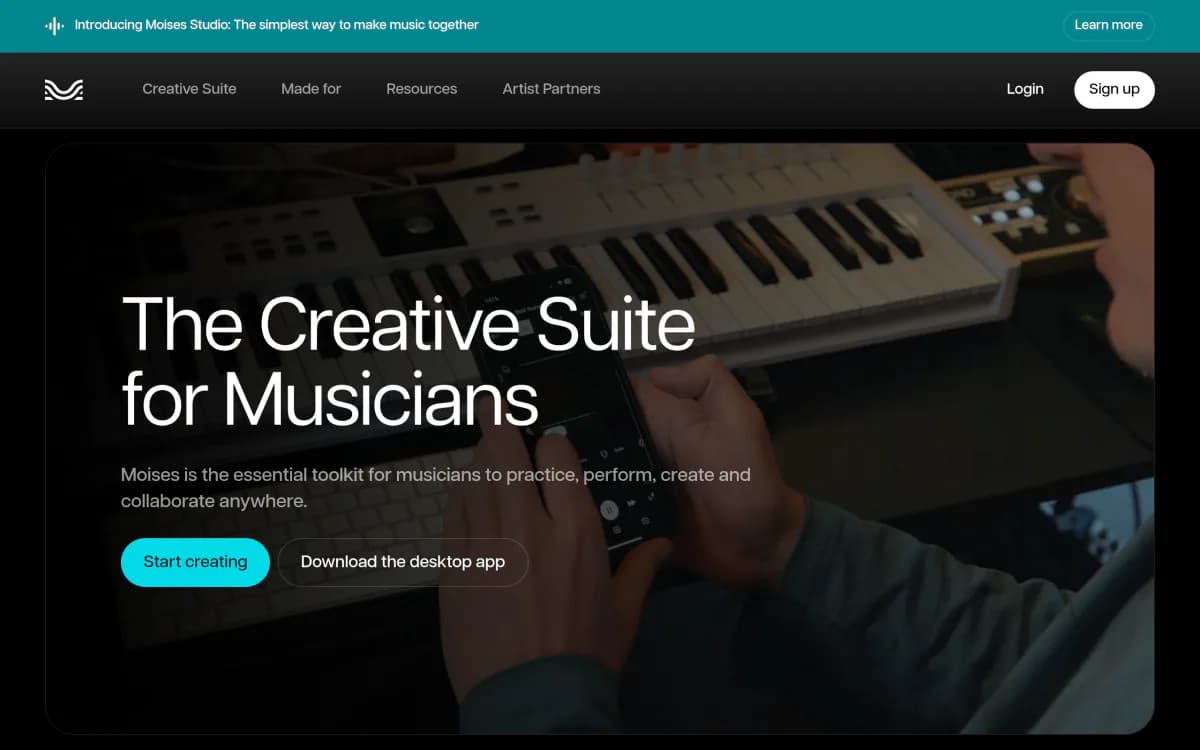Click Download the desktop app button
Image resolution: width=1200 pixels, height=750 pixels.
(x=403, y=562)
